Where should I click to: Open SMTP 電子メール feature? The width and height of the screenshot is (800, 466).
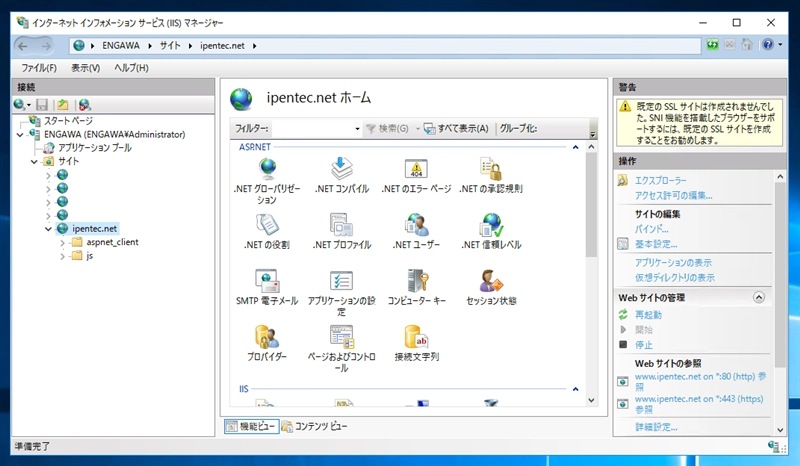(x=267, y=287)
